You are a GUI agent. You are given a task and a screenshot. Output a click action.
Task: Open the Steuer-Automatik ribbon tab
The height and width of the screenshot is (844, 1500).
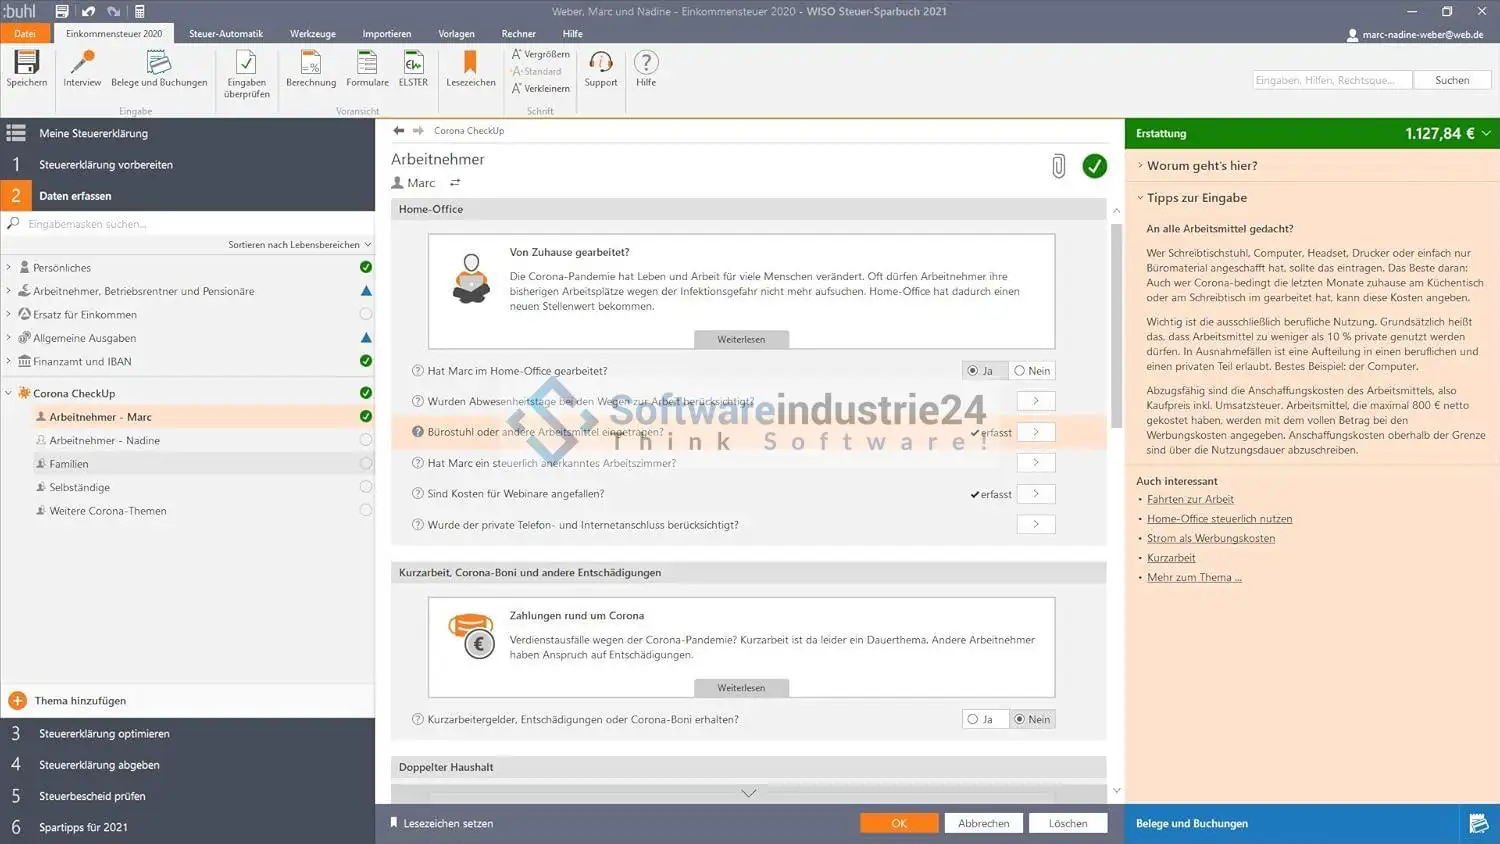pyautogui.click(x=226, y=34)
